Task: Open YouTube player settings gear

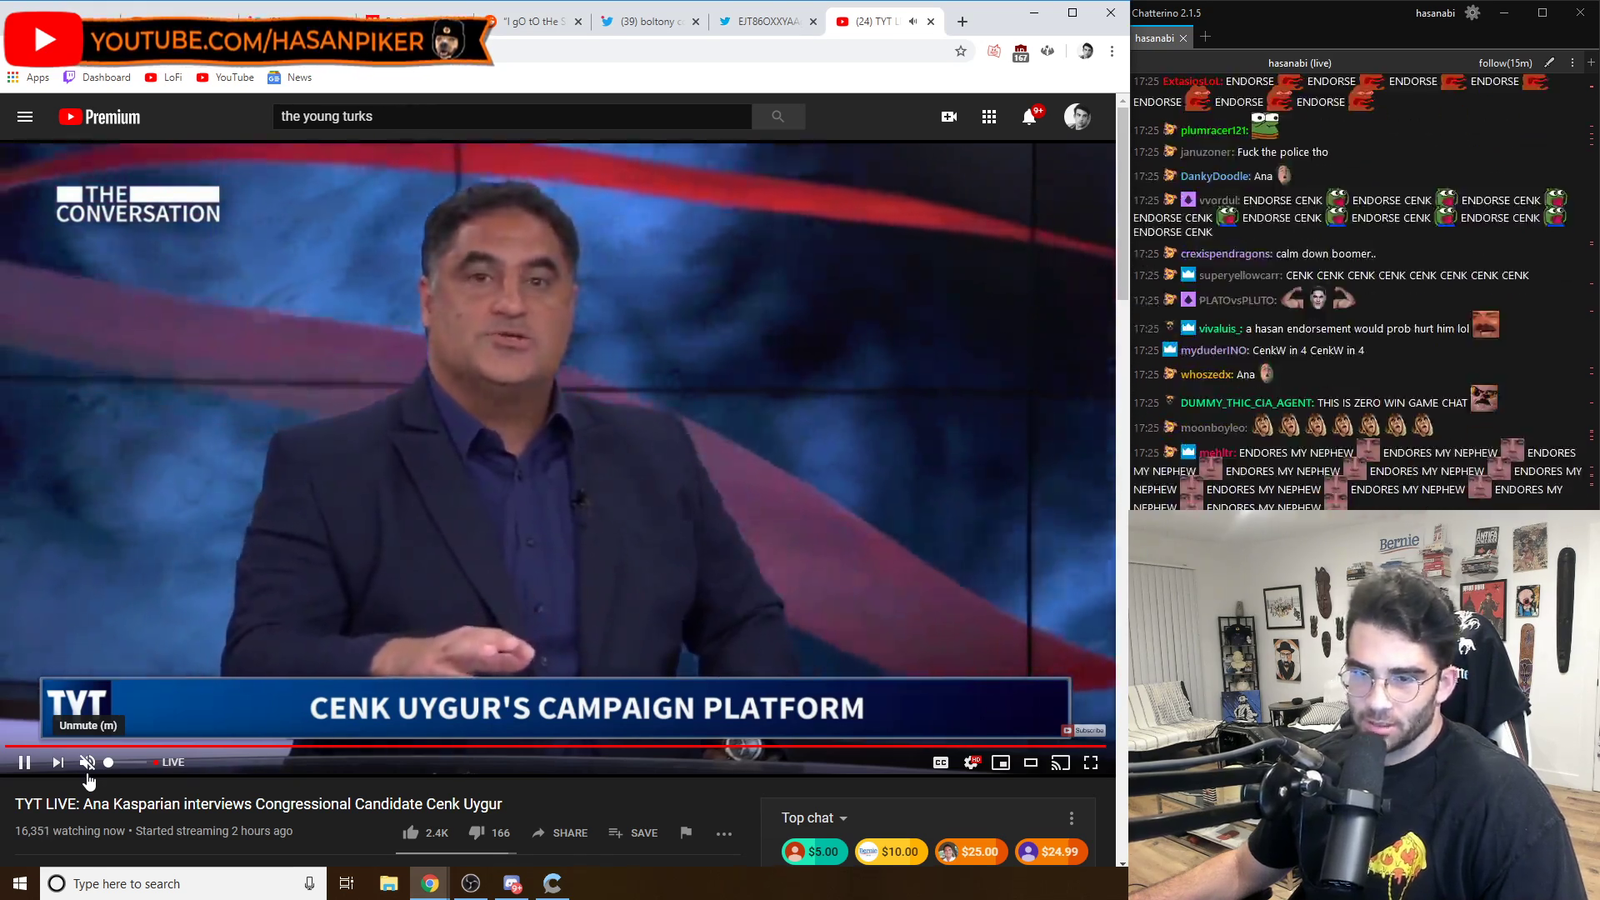Action: pos(971,762)
